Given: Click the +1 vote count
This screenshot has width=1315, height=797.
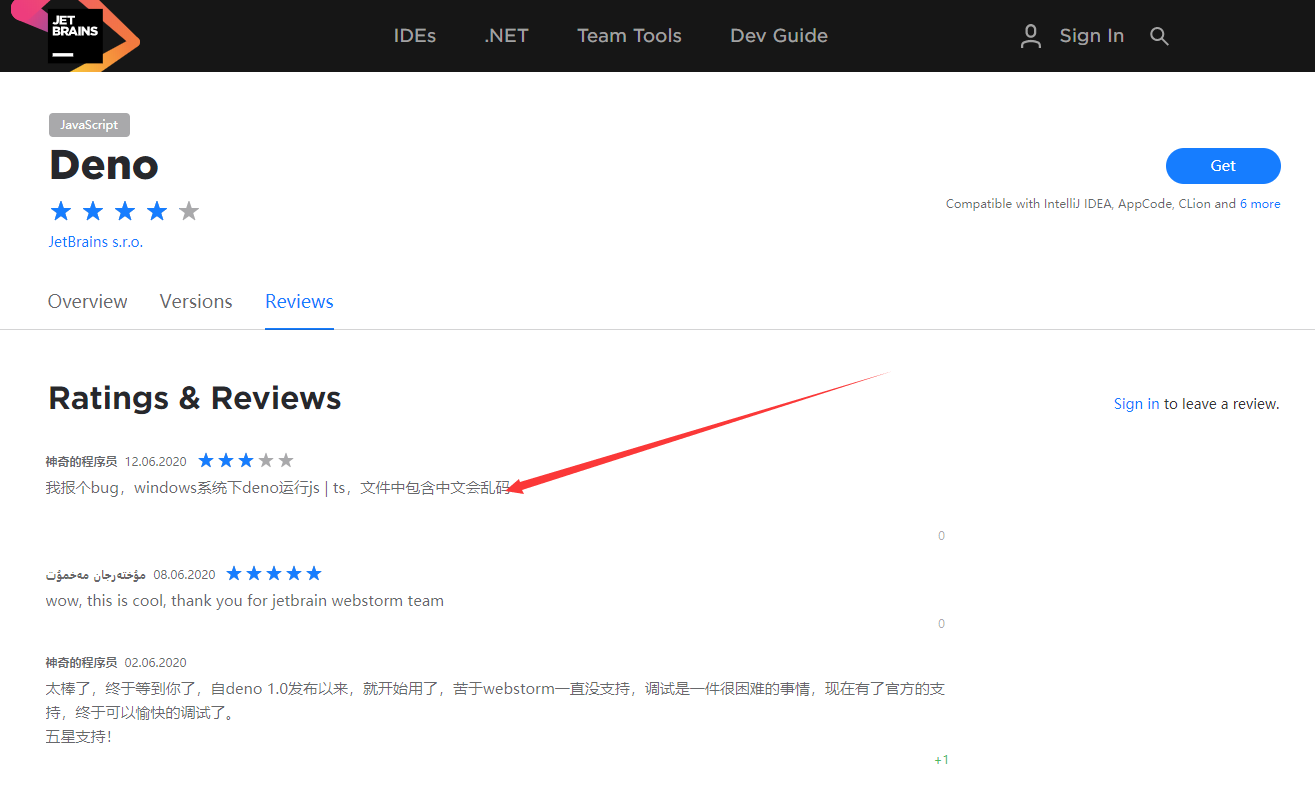Looking at the screenshot, I should [941, 760].
